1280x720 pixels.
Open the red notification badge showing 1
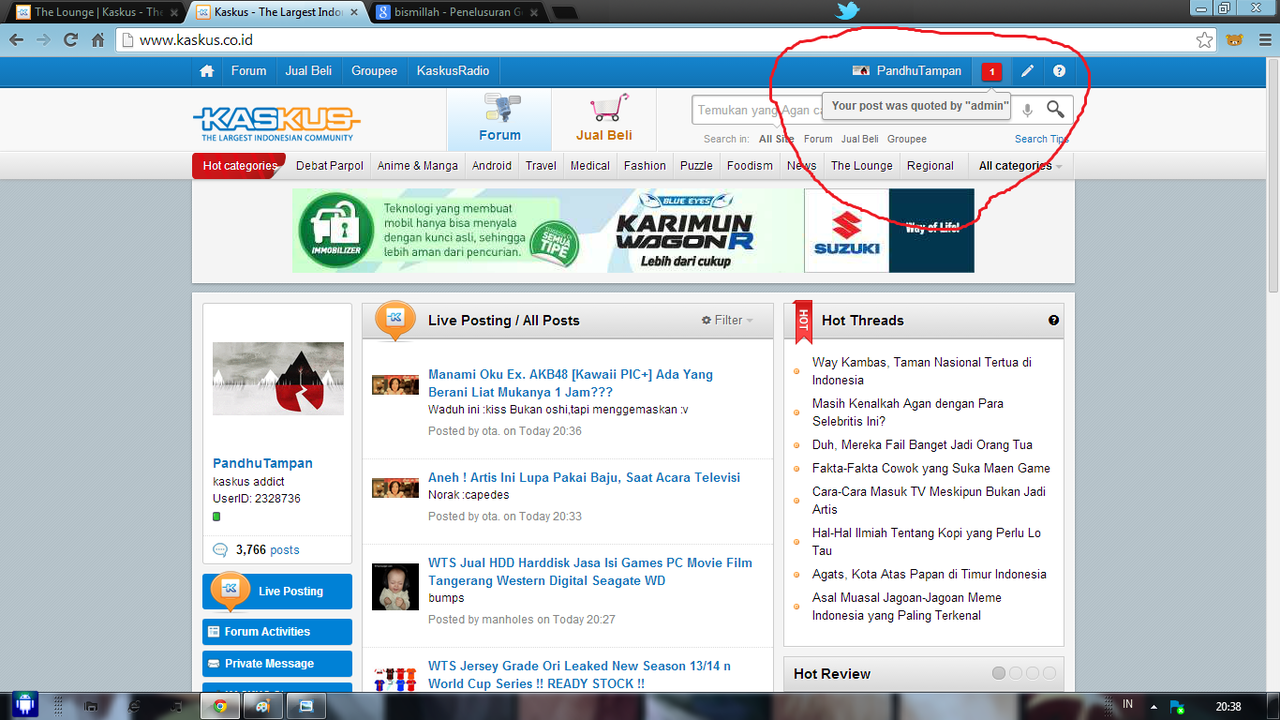pyautogui.click(x=991, y=72)
